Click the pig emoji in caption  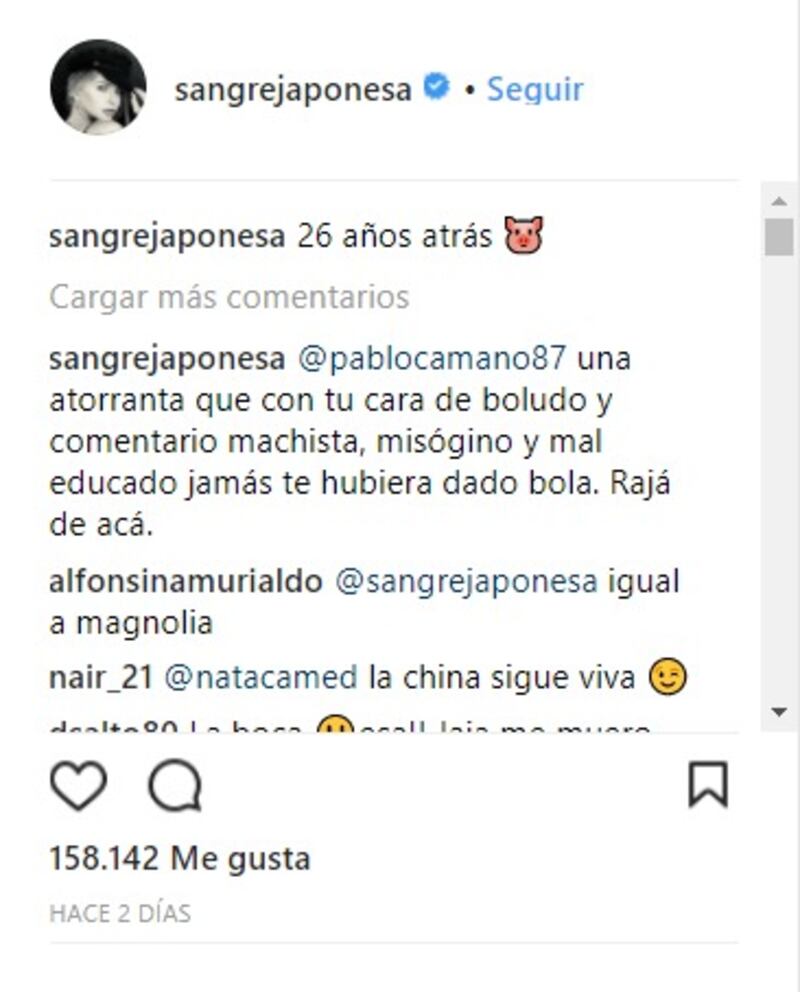click(524, 235)
